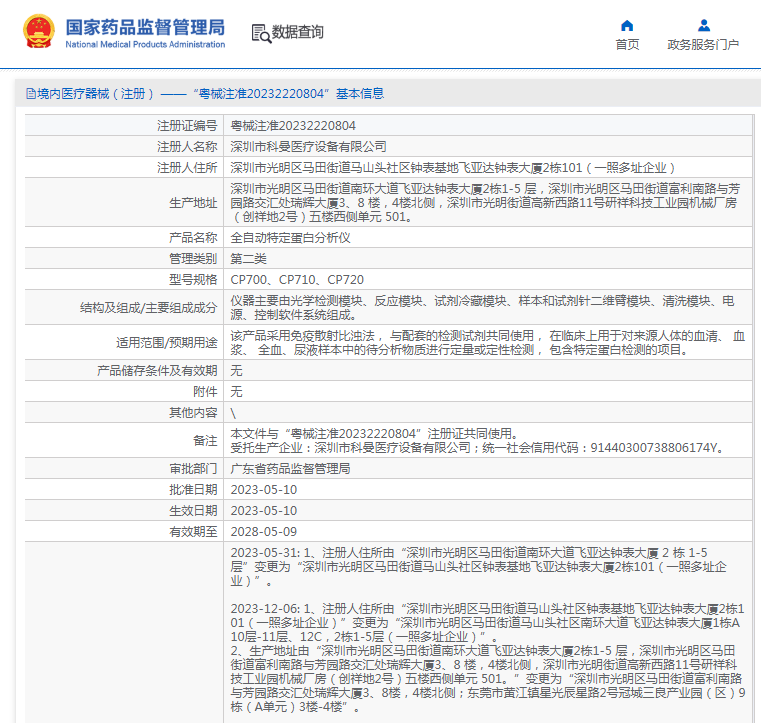
Task: Click the 生产地址 label cell
Action: tap(124, 203)
